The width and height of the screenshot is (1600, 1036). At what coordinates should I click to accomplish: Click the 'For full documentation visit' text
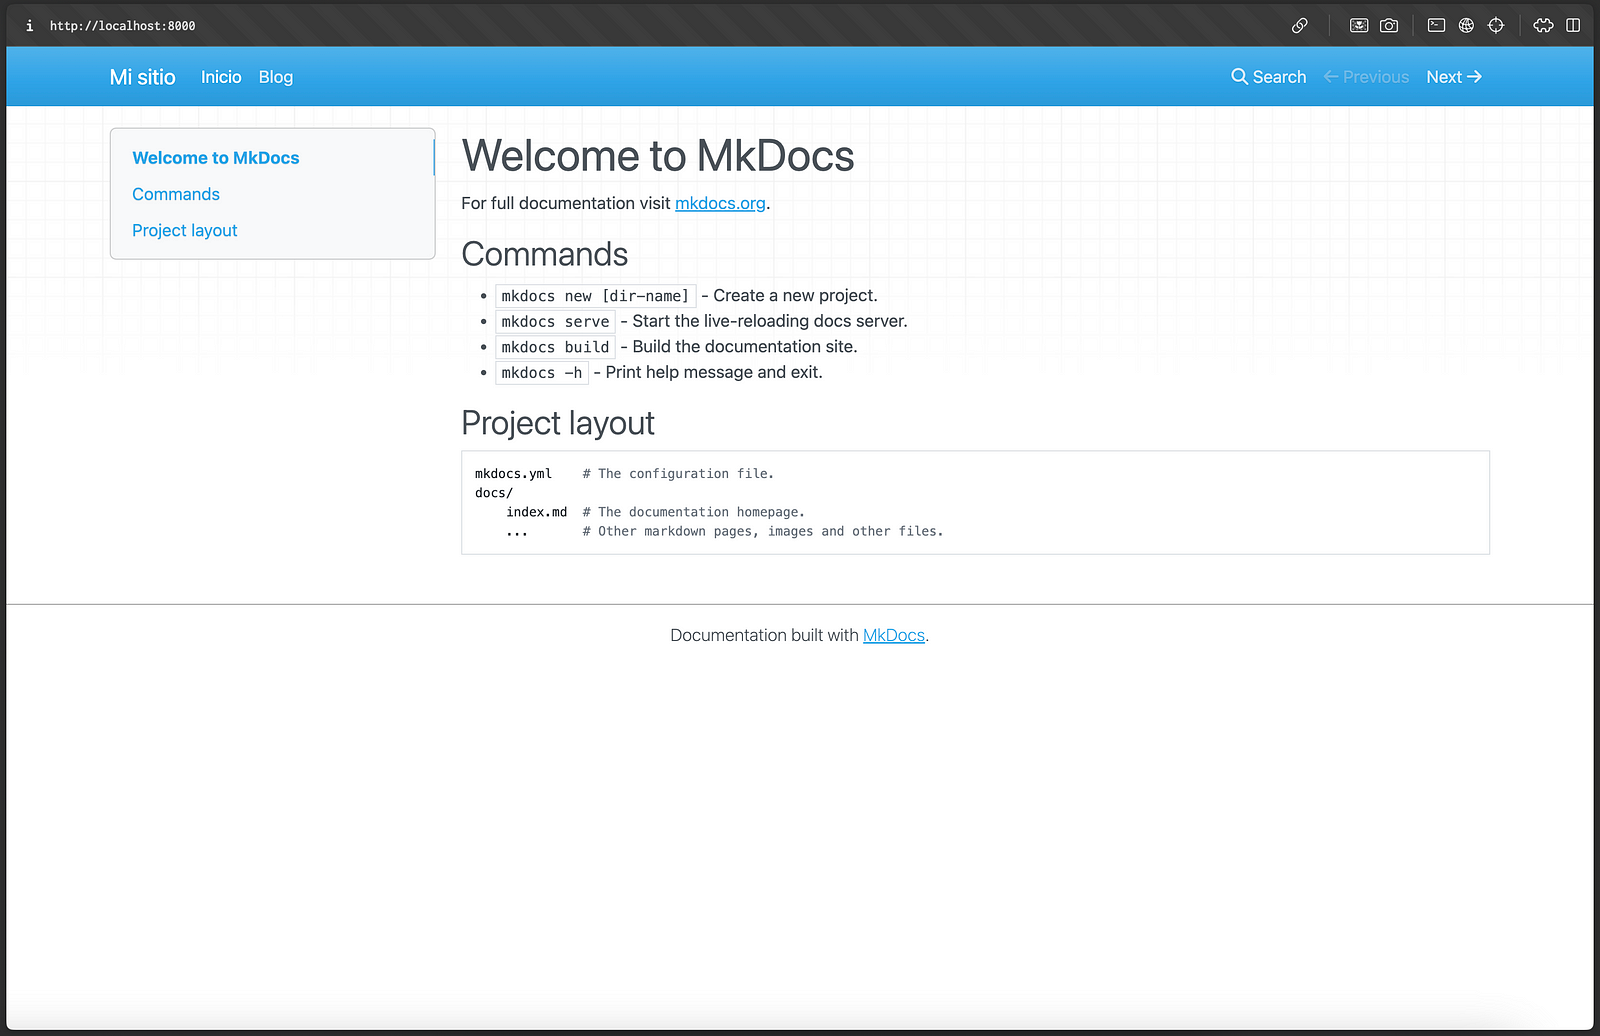click(566, 203)
